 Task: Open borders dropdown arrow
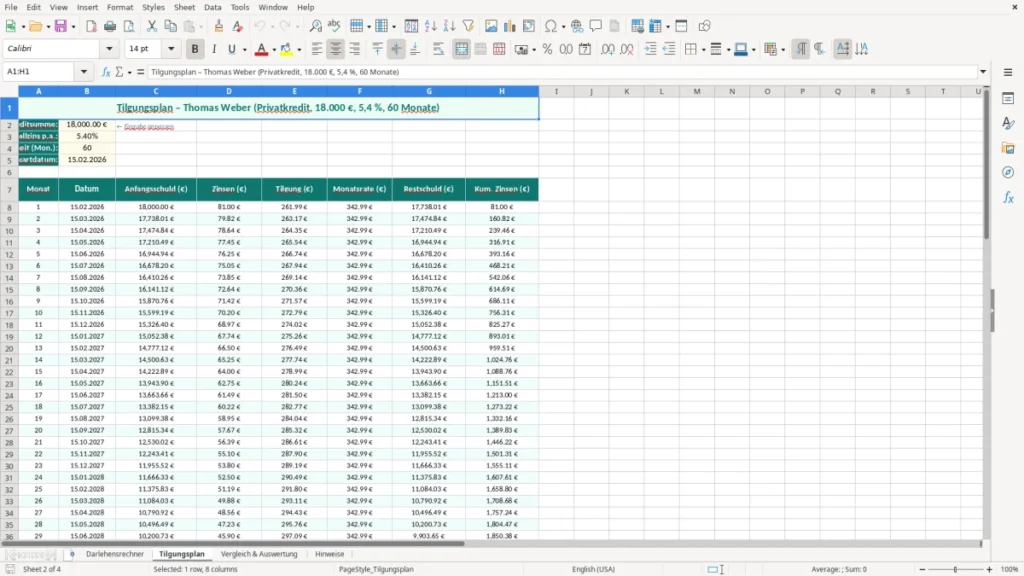(703, 50)
